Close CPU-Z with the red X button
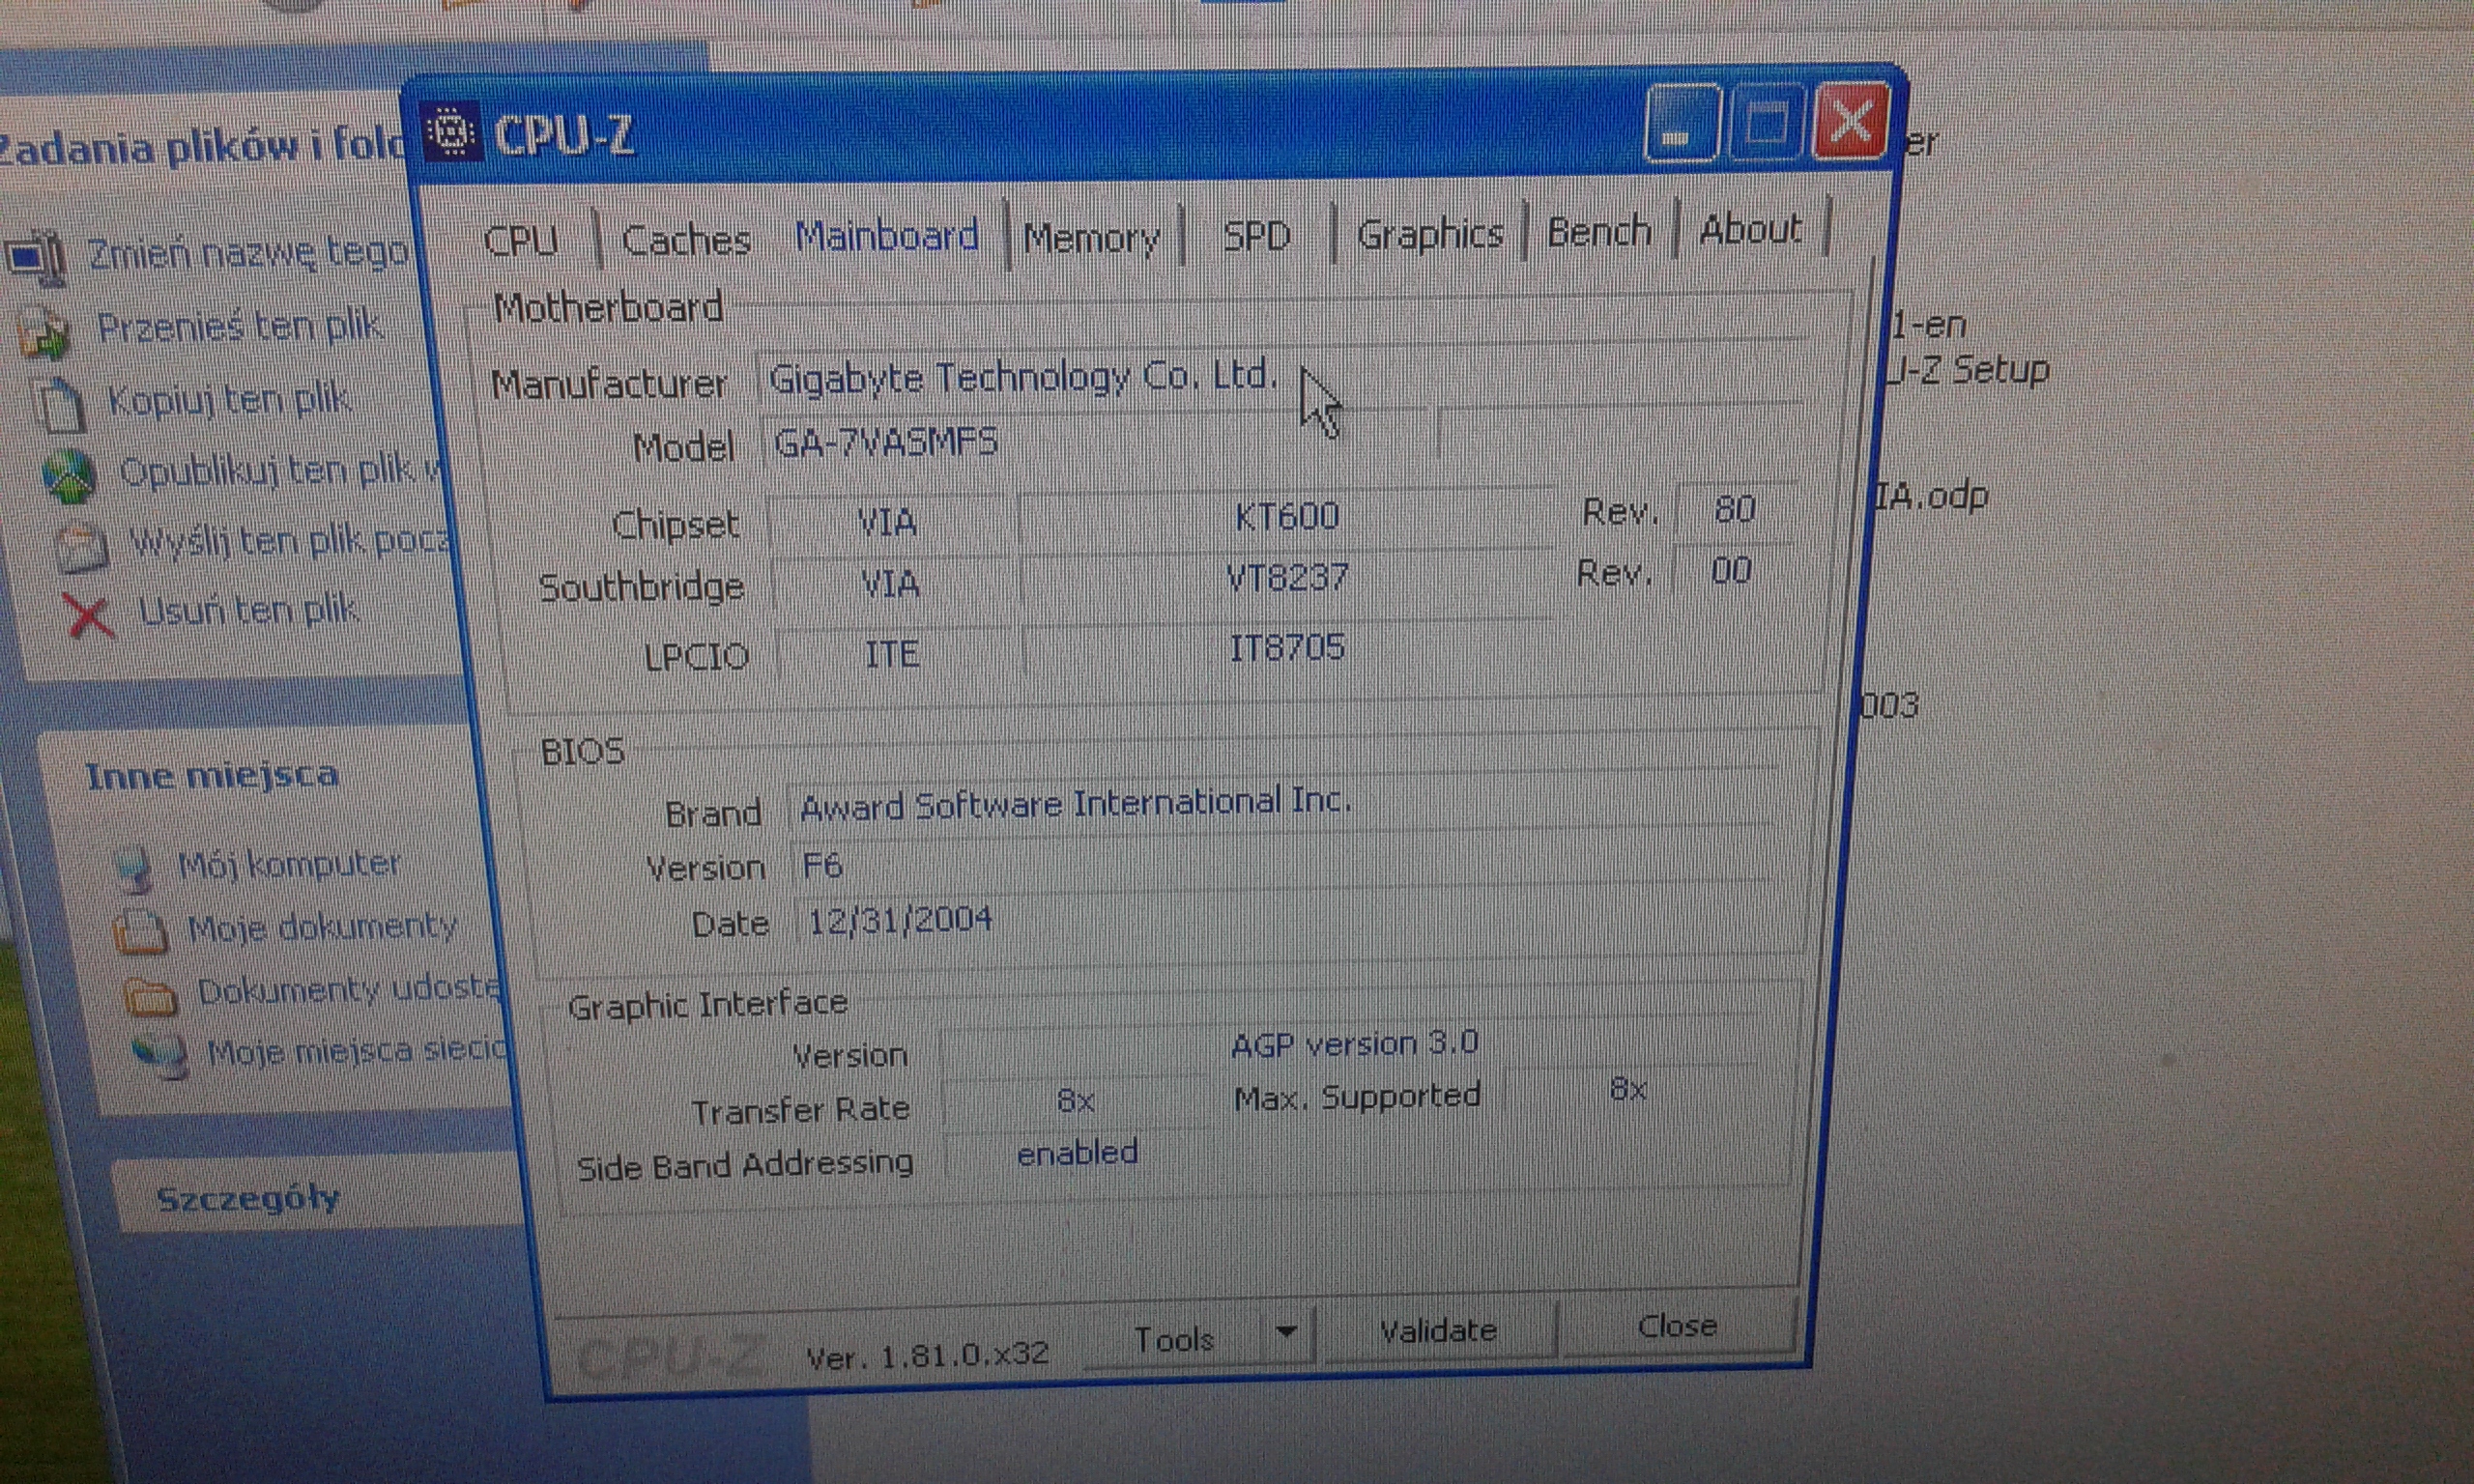Viewport: 2474px width, 1484px height. (x=1851, y=121)
